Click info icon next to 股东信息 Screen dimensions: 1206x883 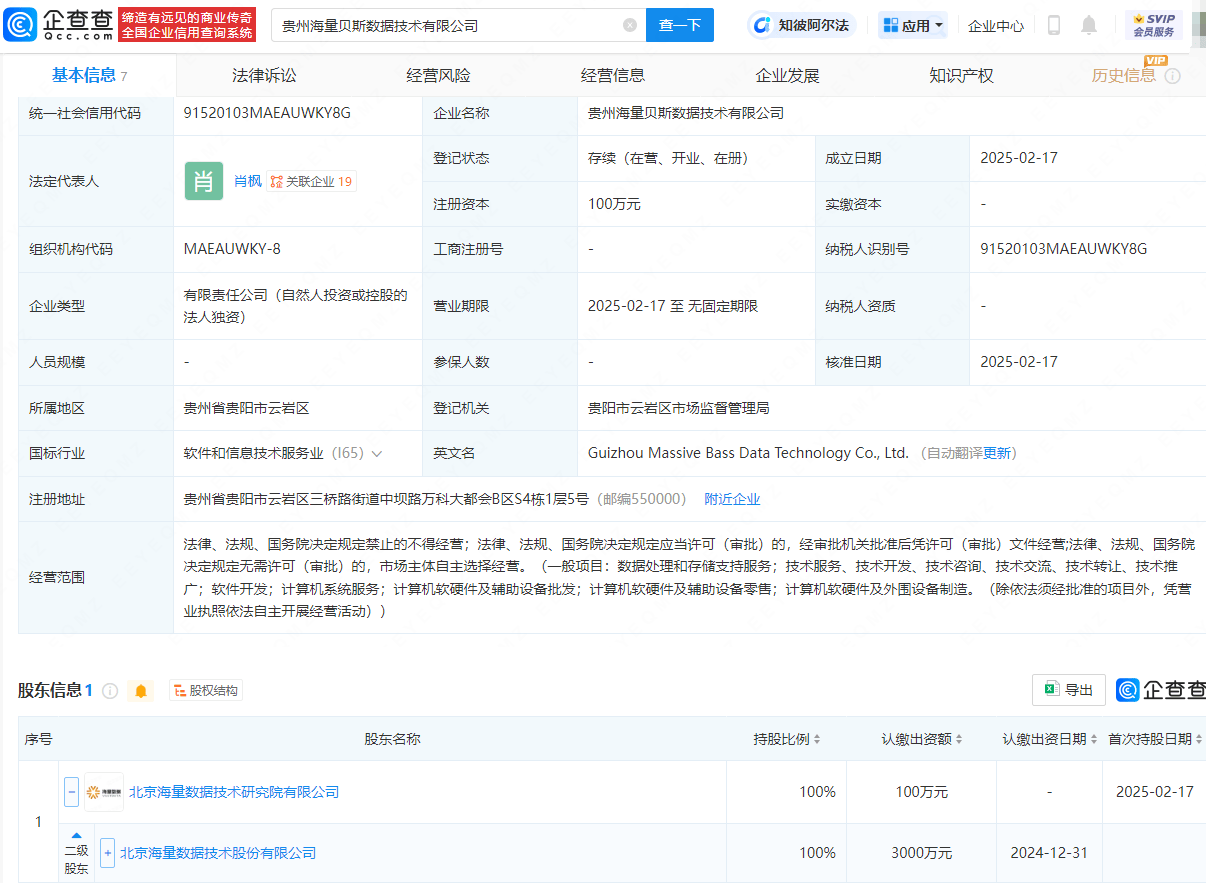click(x=110, y=691)
